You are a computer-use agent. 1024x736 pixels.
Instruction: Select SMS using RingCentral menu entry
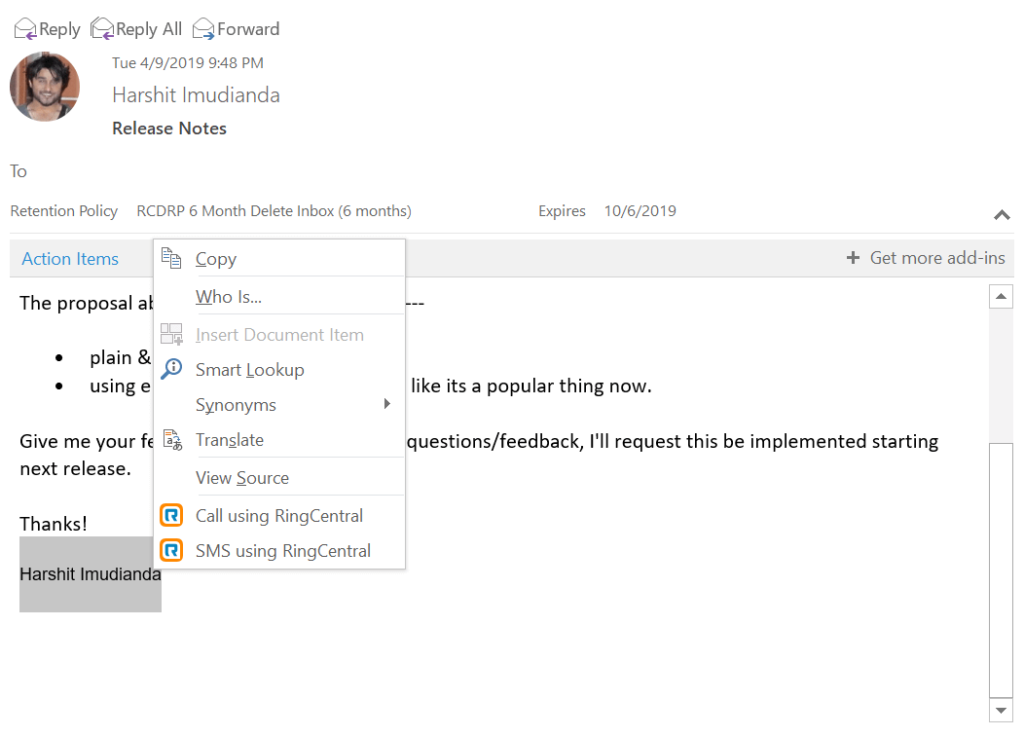pyautogui.click(x=283, y=551)
